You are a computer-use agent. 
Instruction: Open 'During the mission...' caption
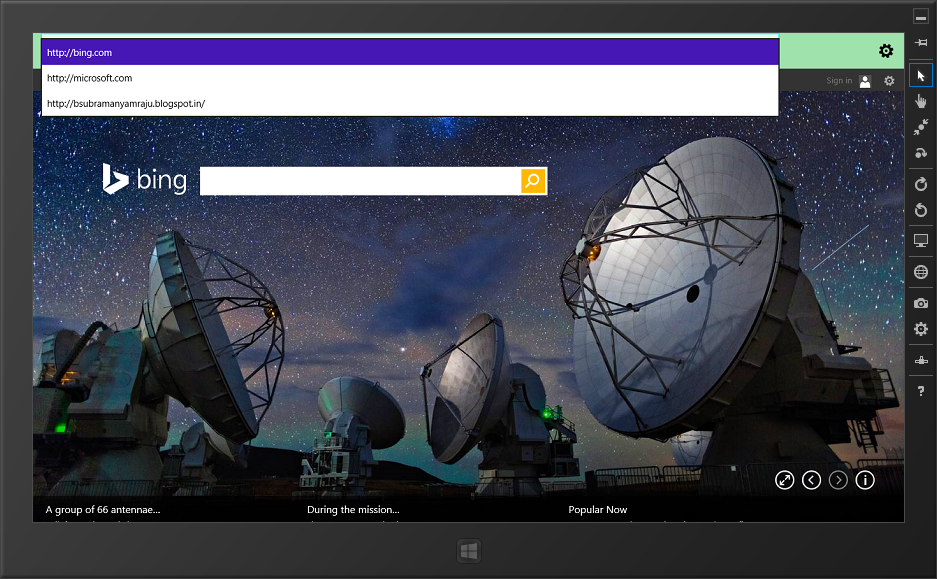[353, 510]
